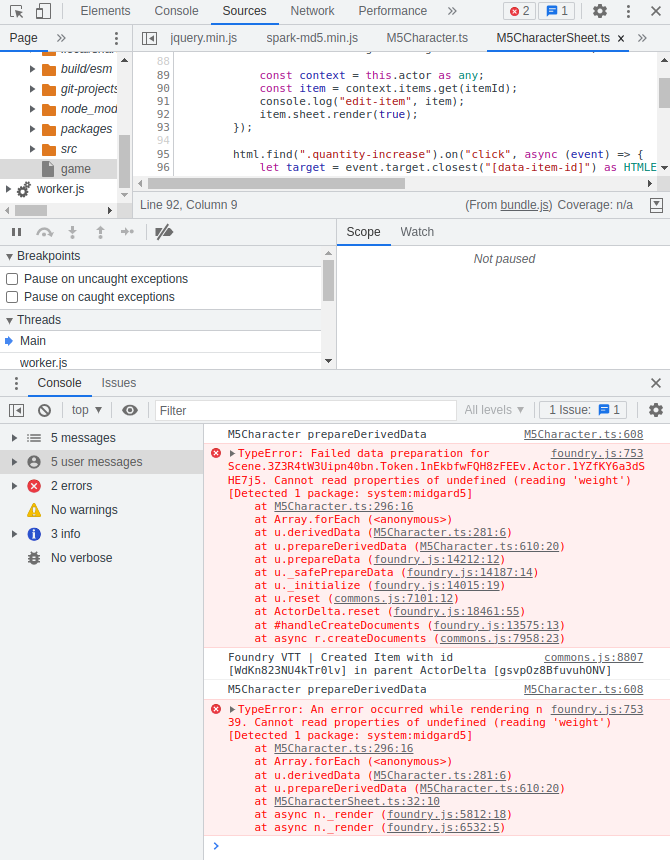
Task: Open the live expression eye icon
Action: click(x=130, y=410)
